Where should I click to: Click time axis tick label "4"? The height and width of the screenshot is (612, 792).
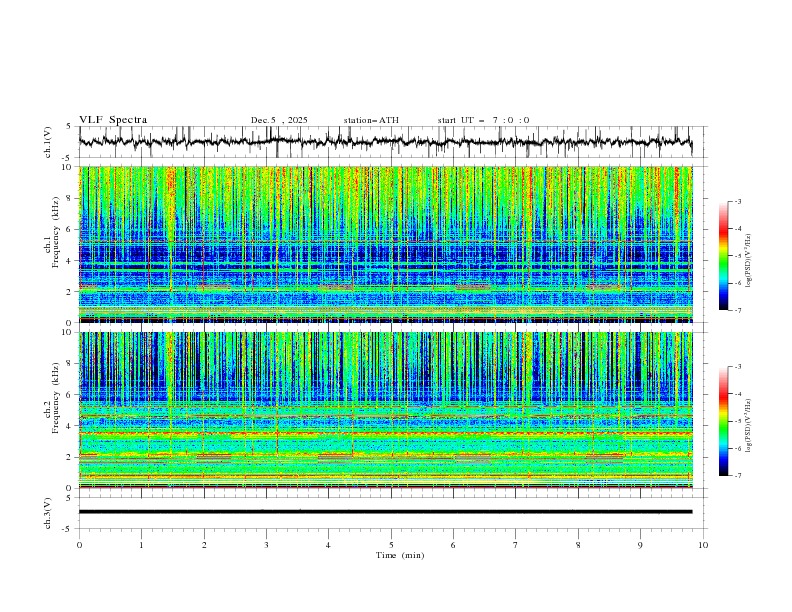pyautogui.click(x=328, y=545)
